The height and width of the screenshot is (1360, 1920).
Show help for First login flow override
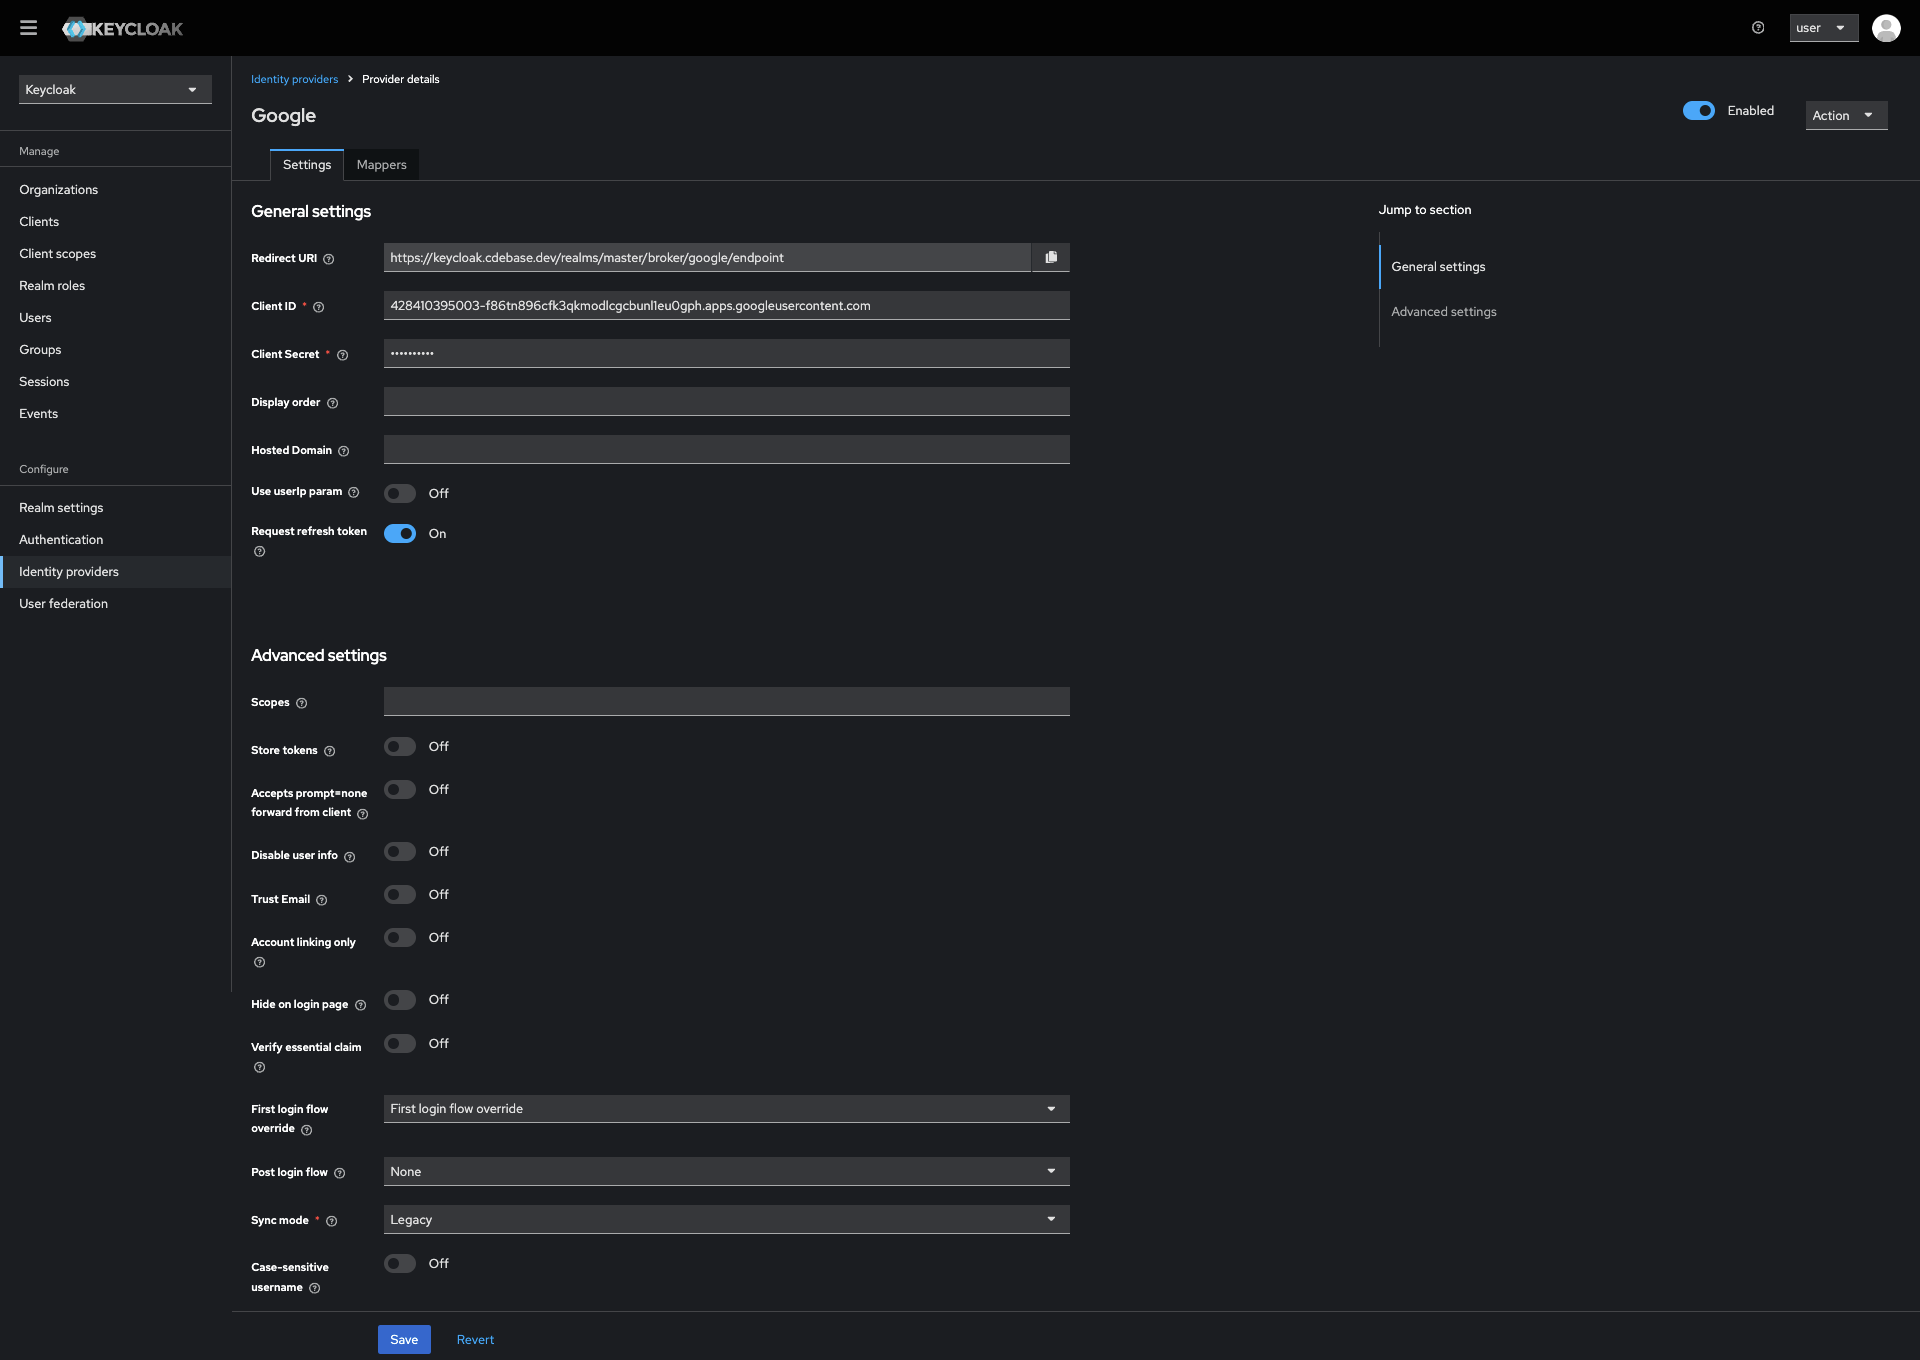click(306, 1130)
